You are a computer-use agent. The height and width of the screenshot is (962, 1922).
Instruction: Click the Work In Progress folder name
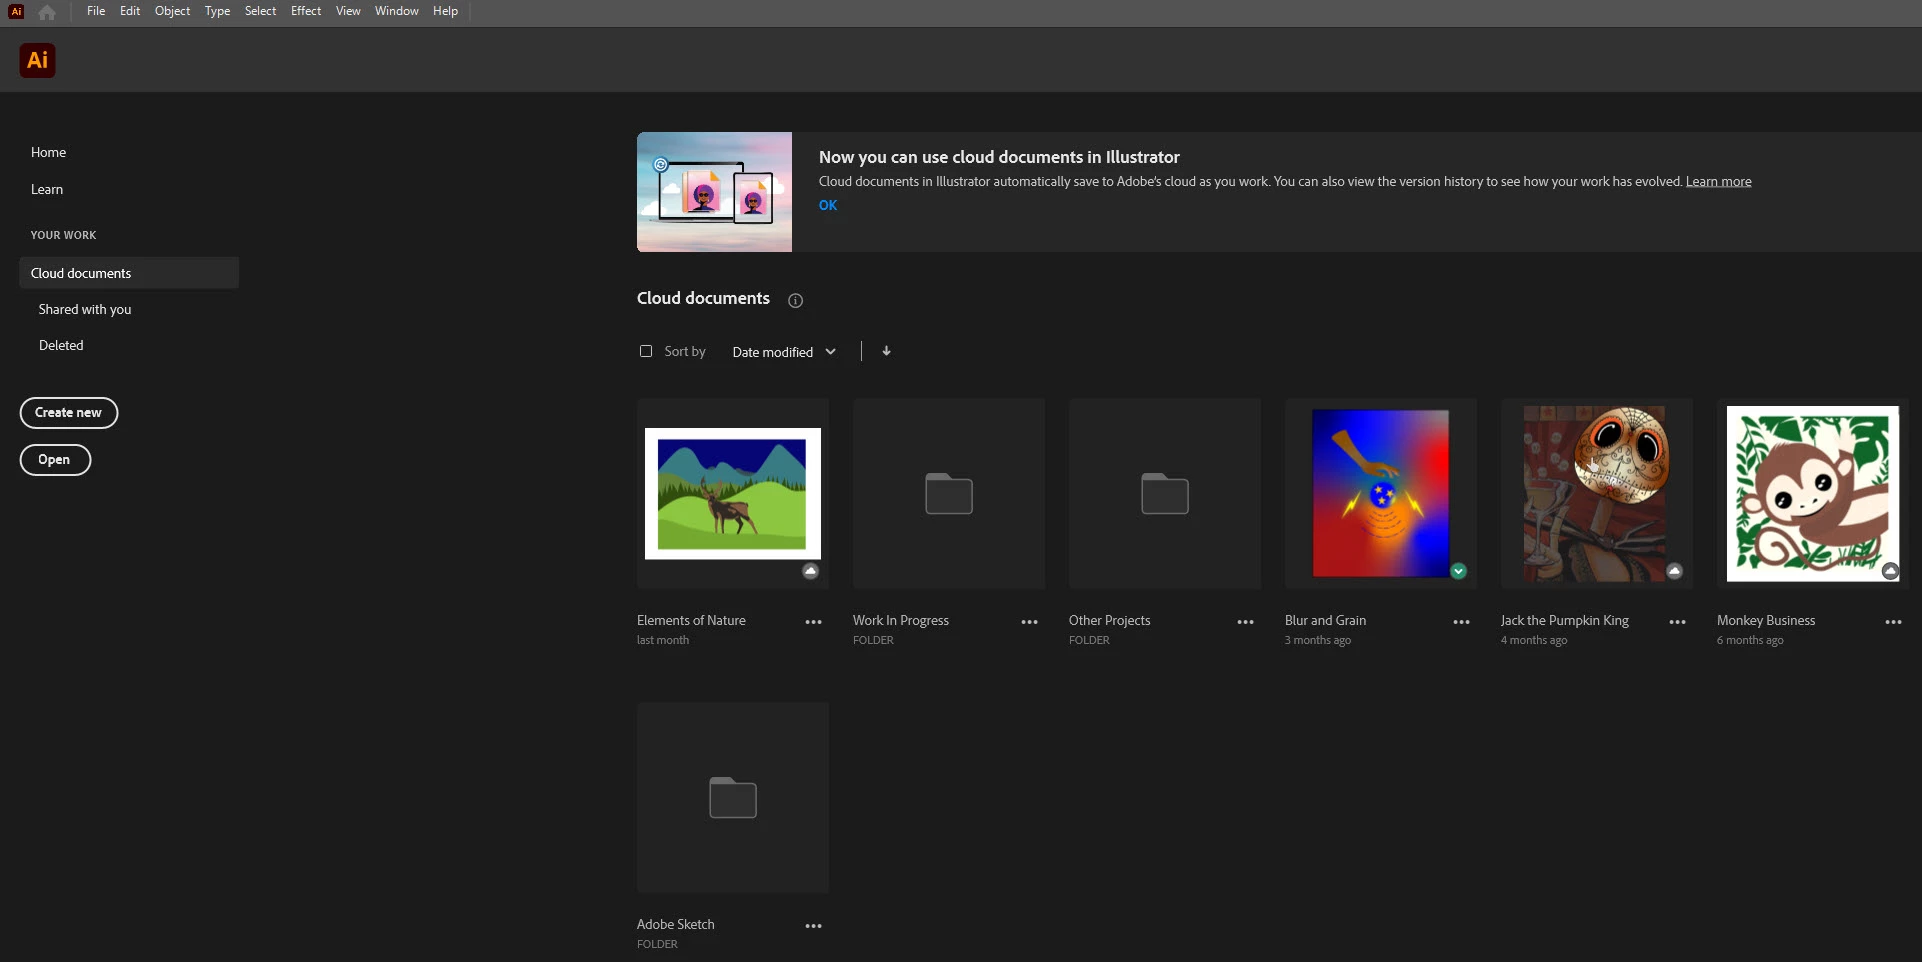[x=901, y=620]
